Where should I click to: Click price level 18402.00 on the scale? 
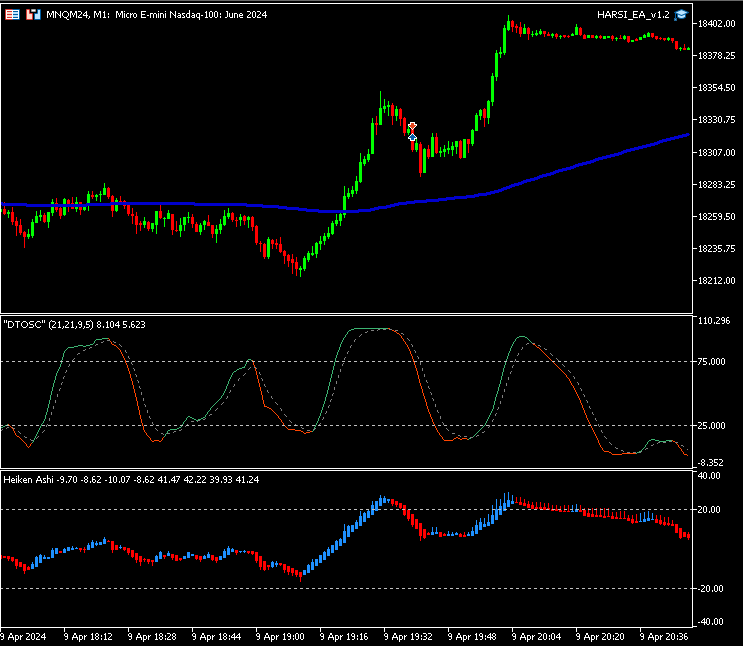tap(716, 24)
